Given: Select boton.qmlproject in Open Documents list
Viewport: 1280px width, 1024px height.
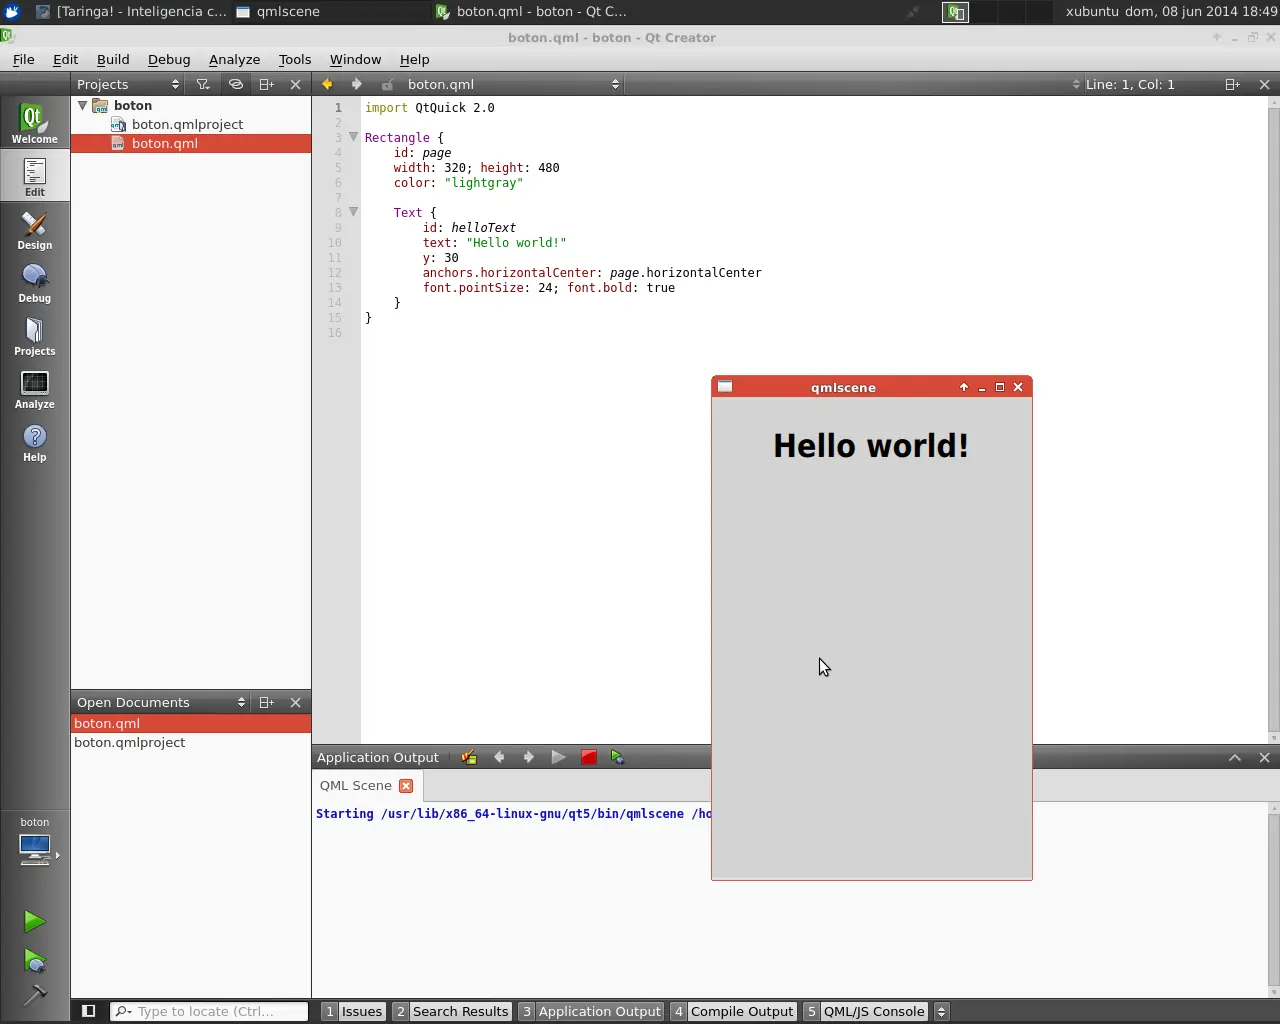Looking at the screenshot, I should pyautogui.click(x=191, y=742).
